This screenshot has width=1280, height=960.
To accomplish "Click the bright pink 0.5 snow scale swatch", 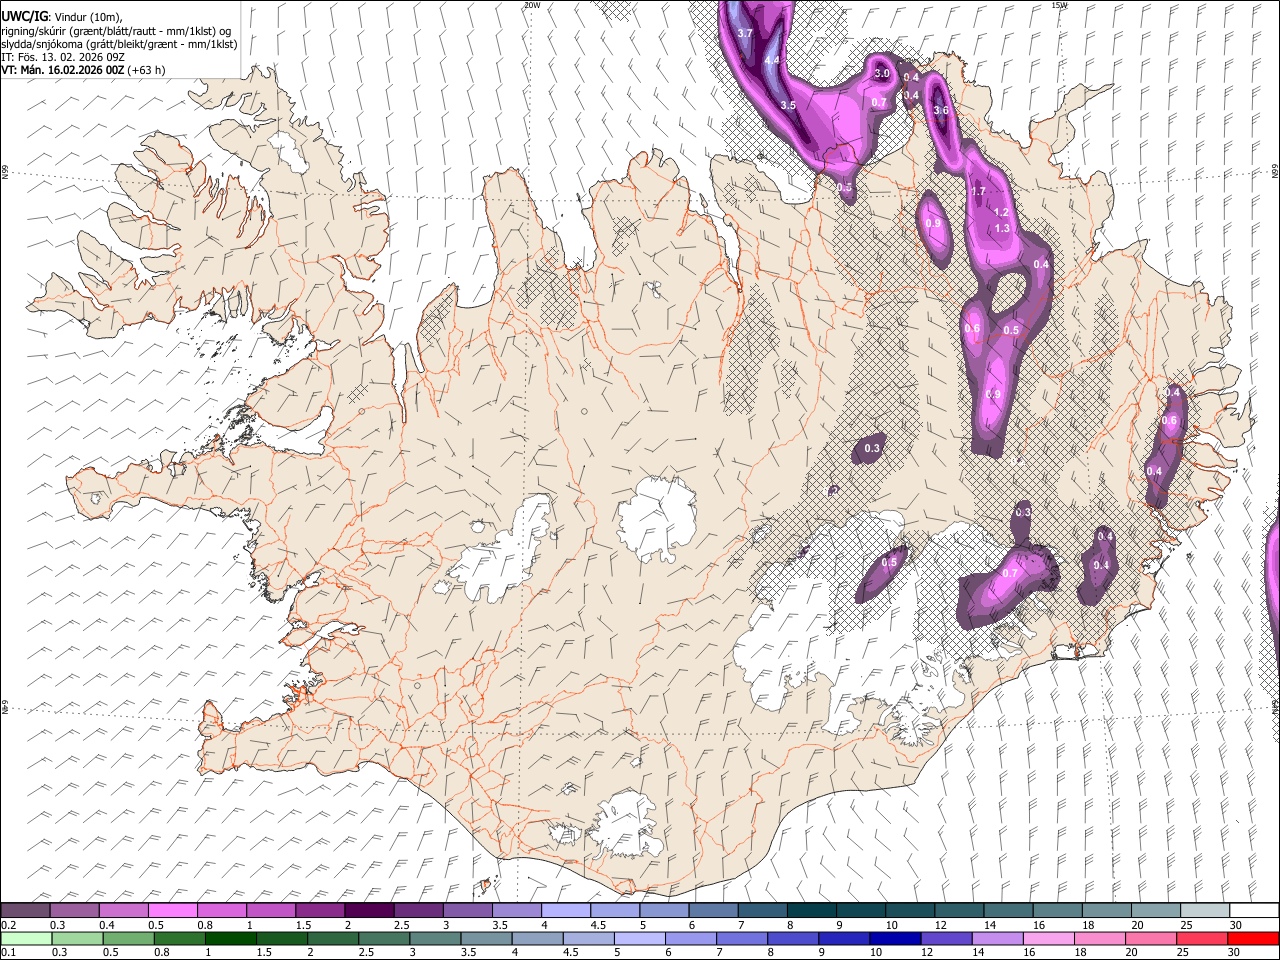I will pyautogui.click(x=172, y=910).
